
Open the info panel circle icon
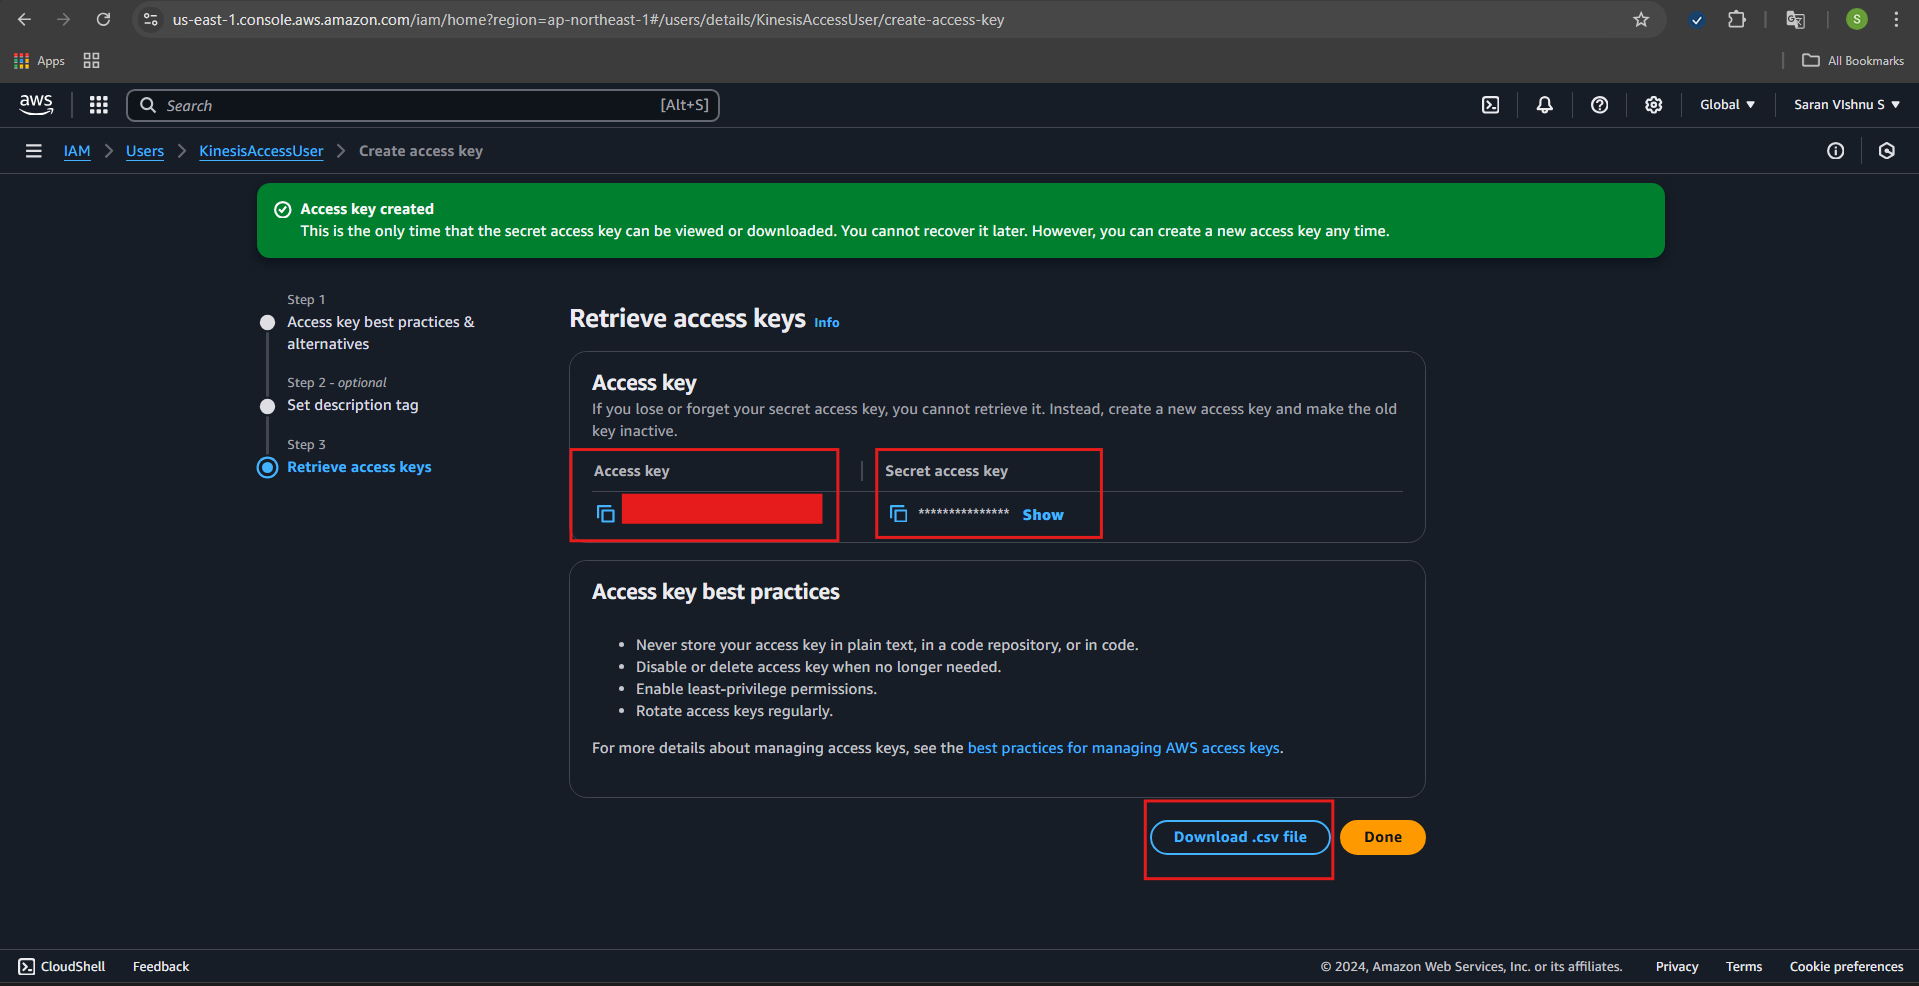(1835, 151)
